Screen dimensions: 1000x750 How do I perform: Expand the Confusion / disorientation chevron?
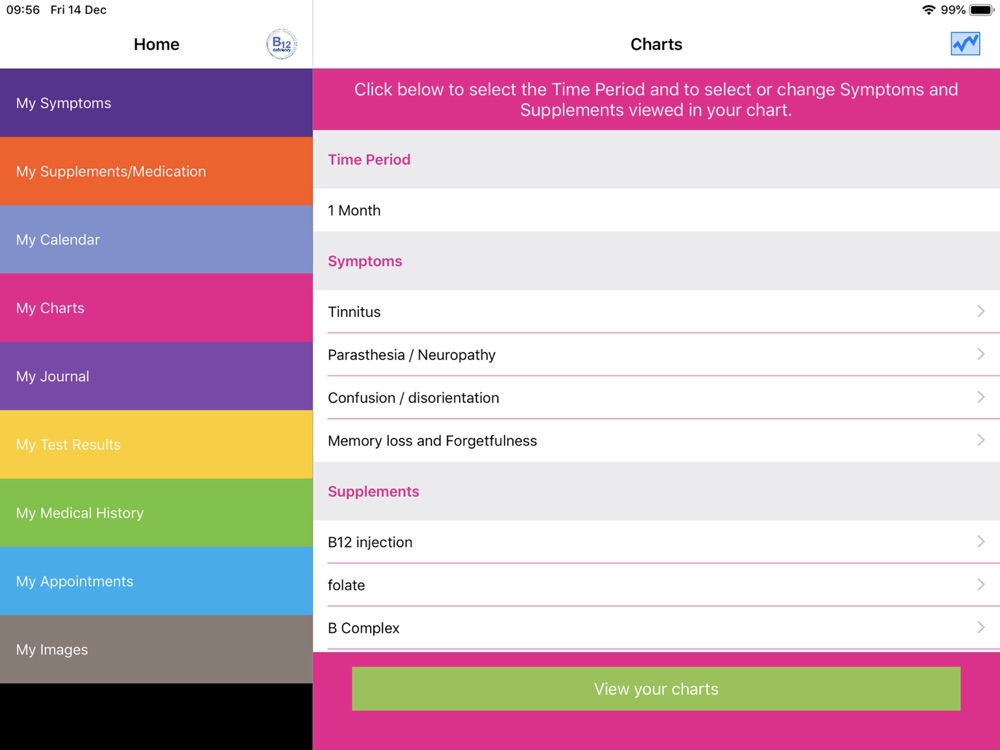(981, 397)
